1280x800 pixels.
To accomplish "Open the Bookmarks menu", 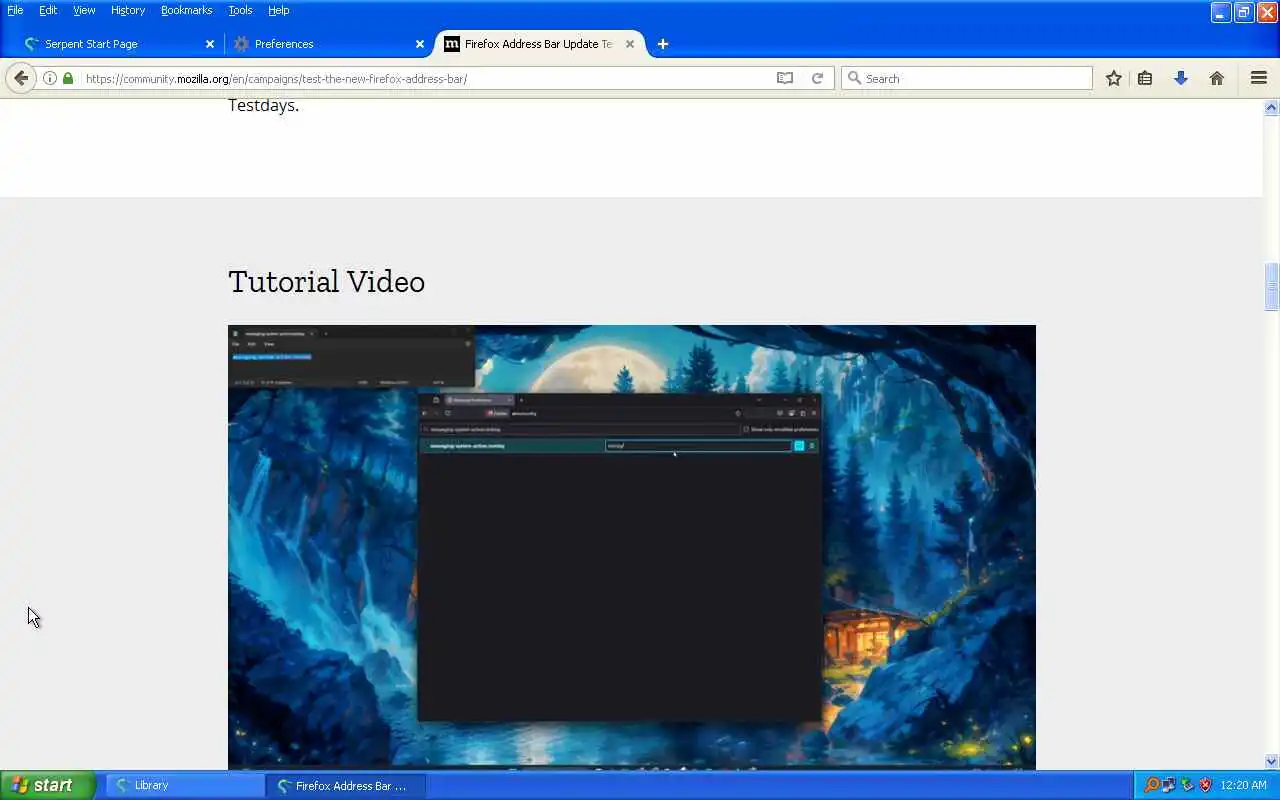I will click(x=186, y=10).
